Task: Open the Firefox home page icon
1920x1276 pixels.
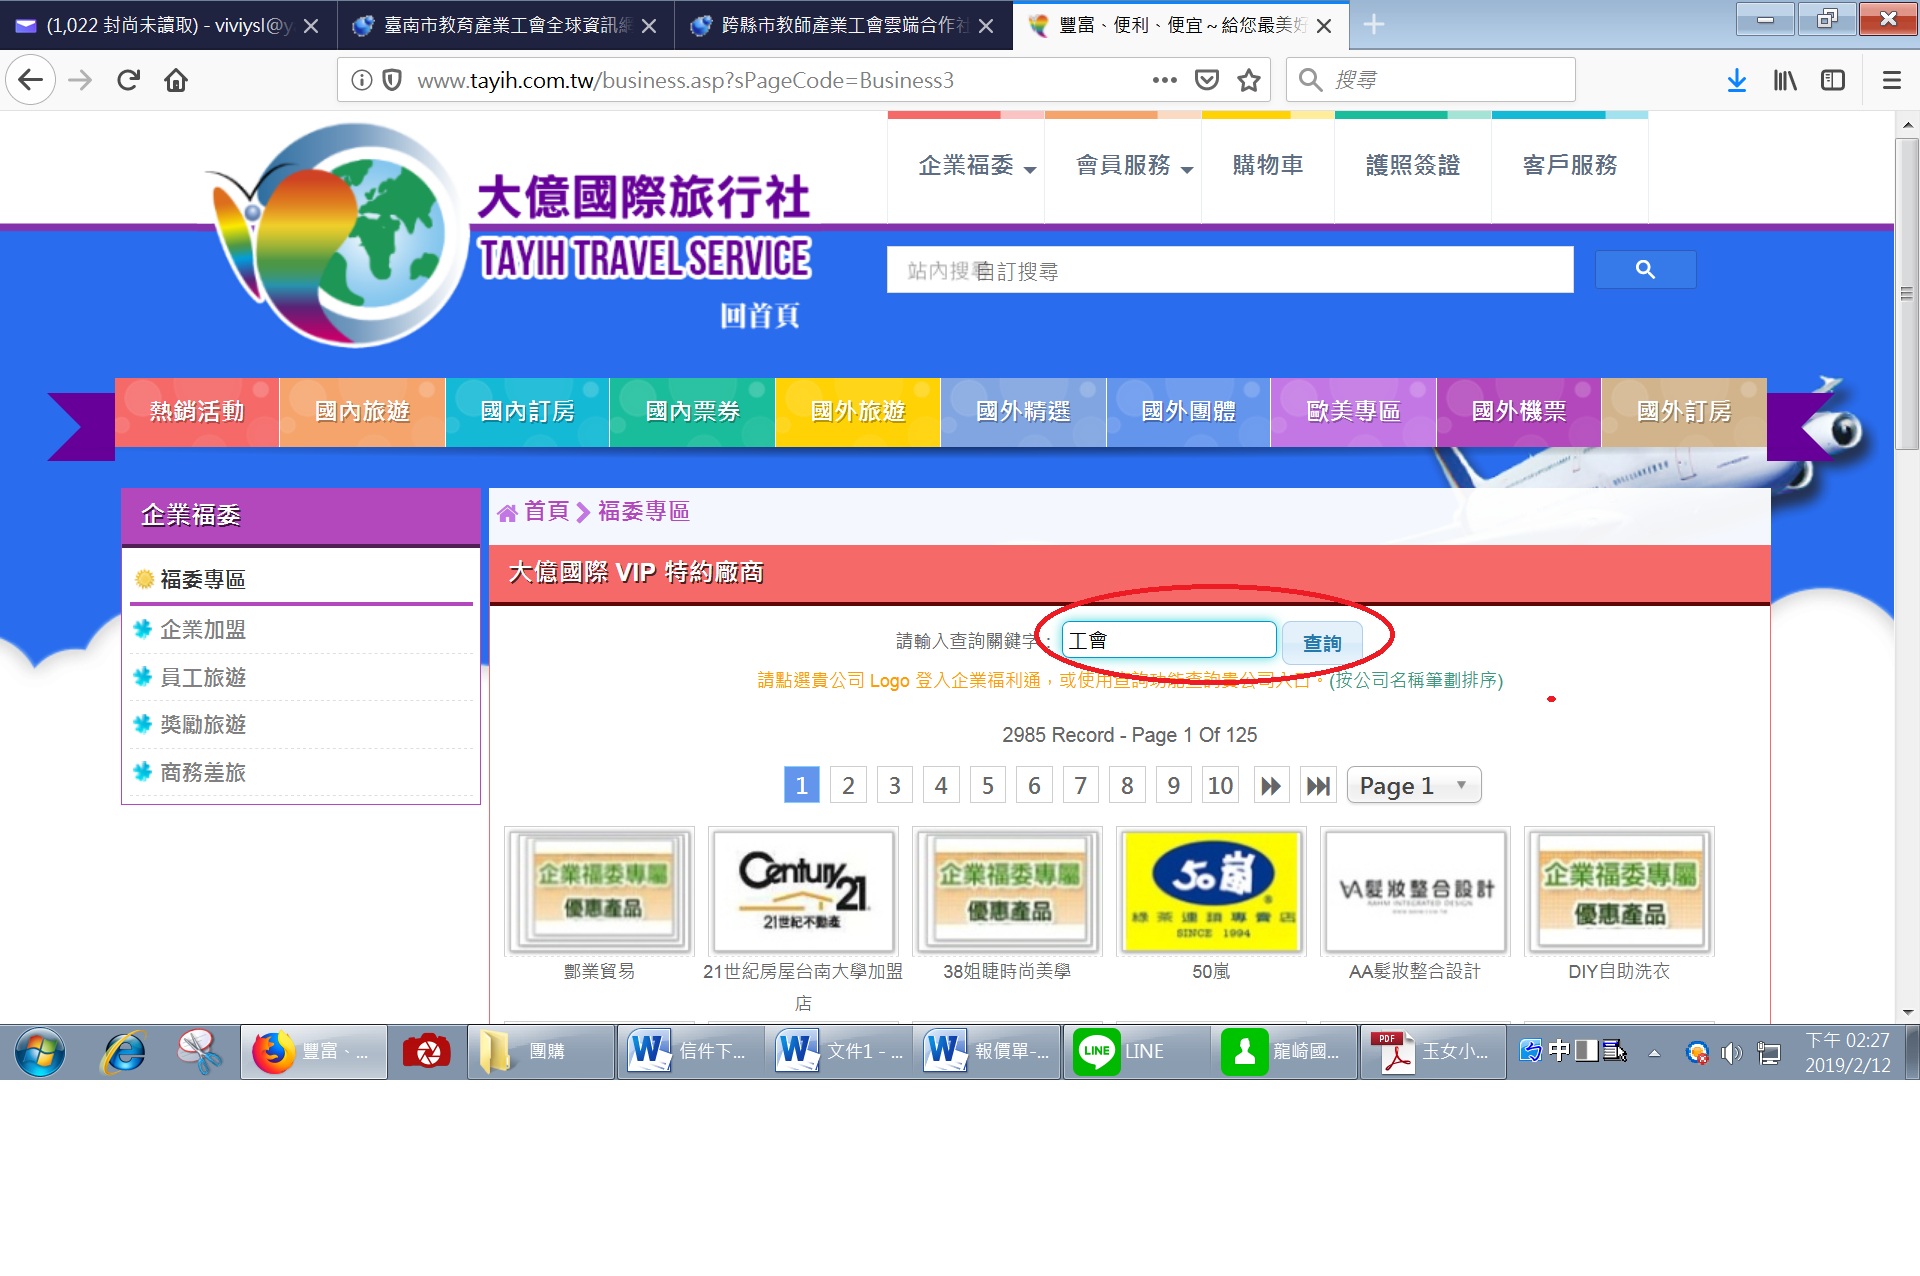Action: pyautogui.click(x=176, y=80)
